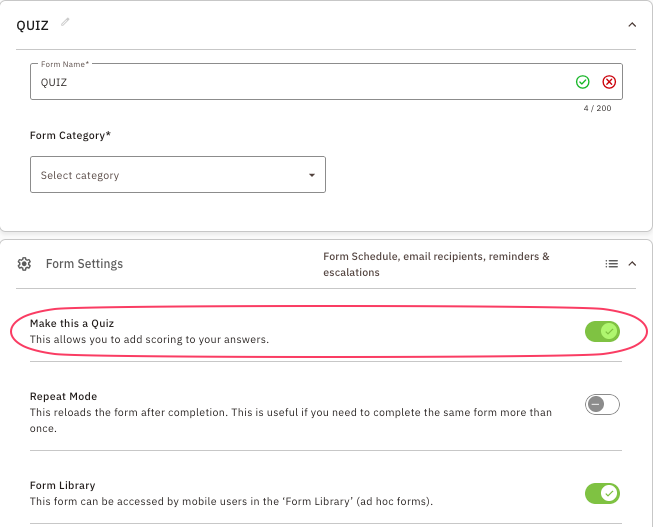The width and height of the screenshot is (653, 527).
Task: Enable the Repeat Mode switch
Action: (602, 404)
